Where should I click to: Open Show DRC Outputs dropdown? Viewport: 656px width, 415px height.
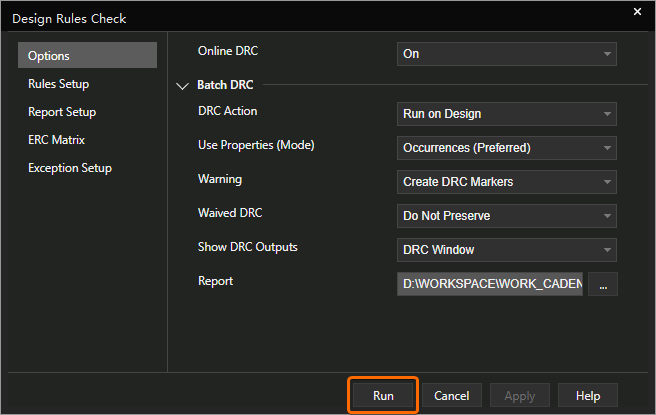coord(506,250)
